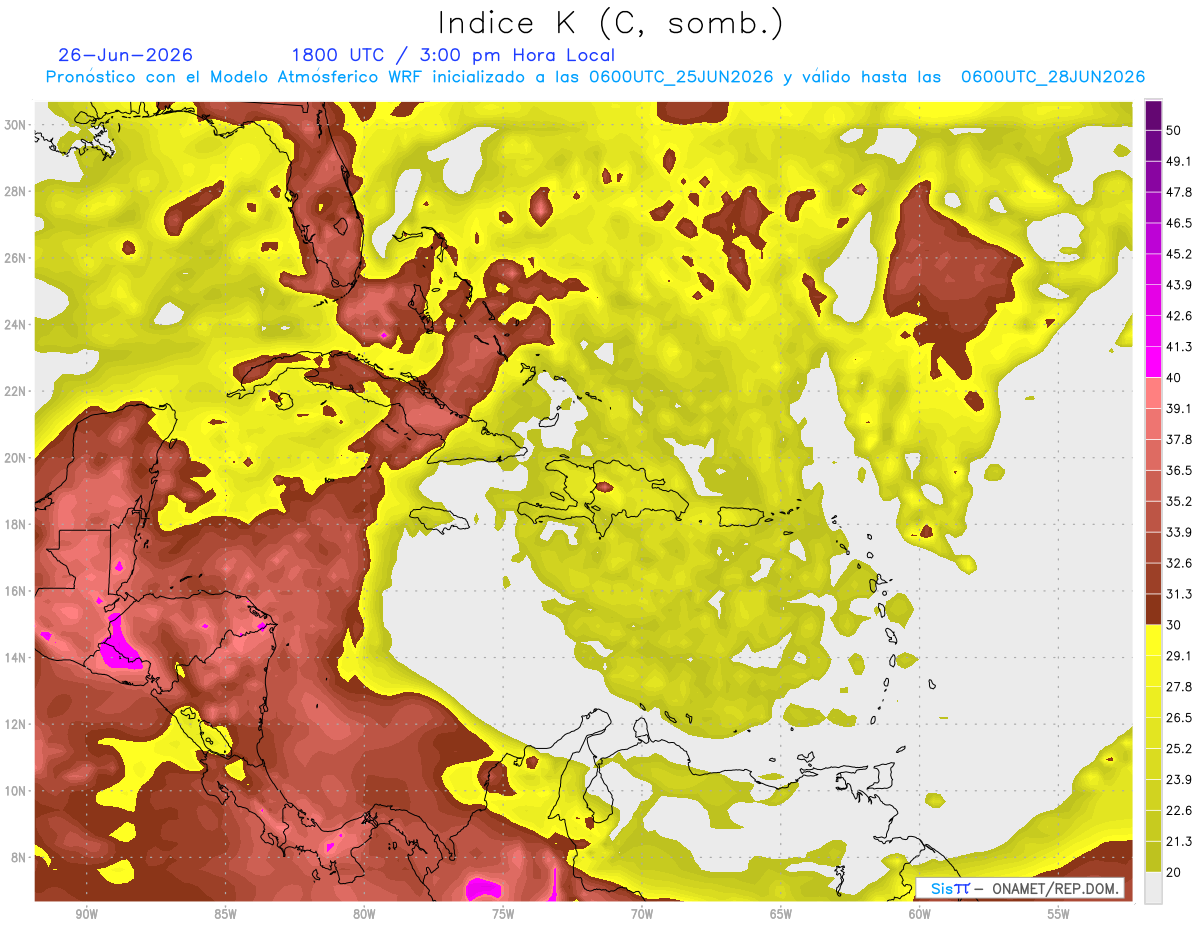Click the longitude axis label "90W"
Image resolution: width=1200 pixels, height=927 pixels.
(x=87, y=914)
